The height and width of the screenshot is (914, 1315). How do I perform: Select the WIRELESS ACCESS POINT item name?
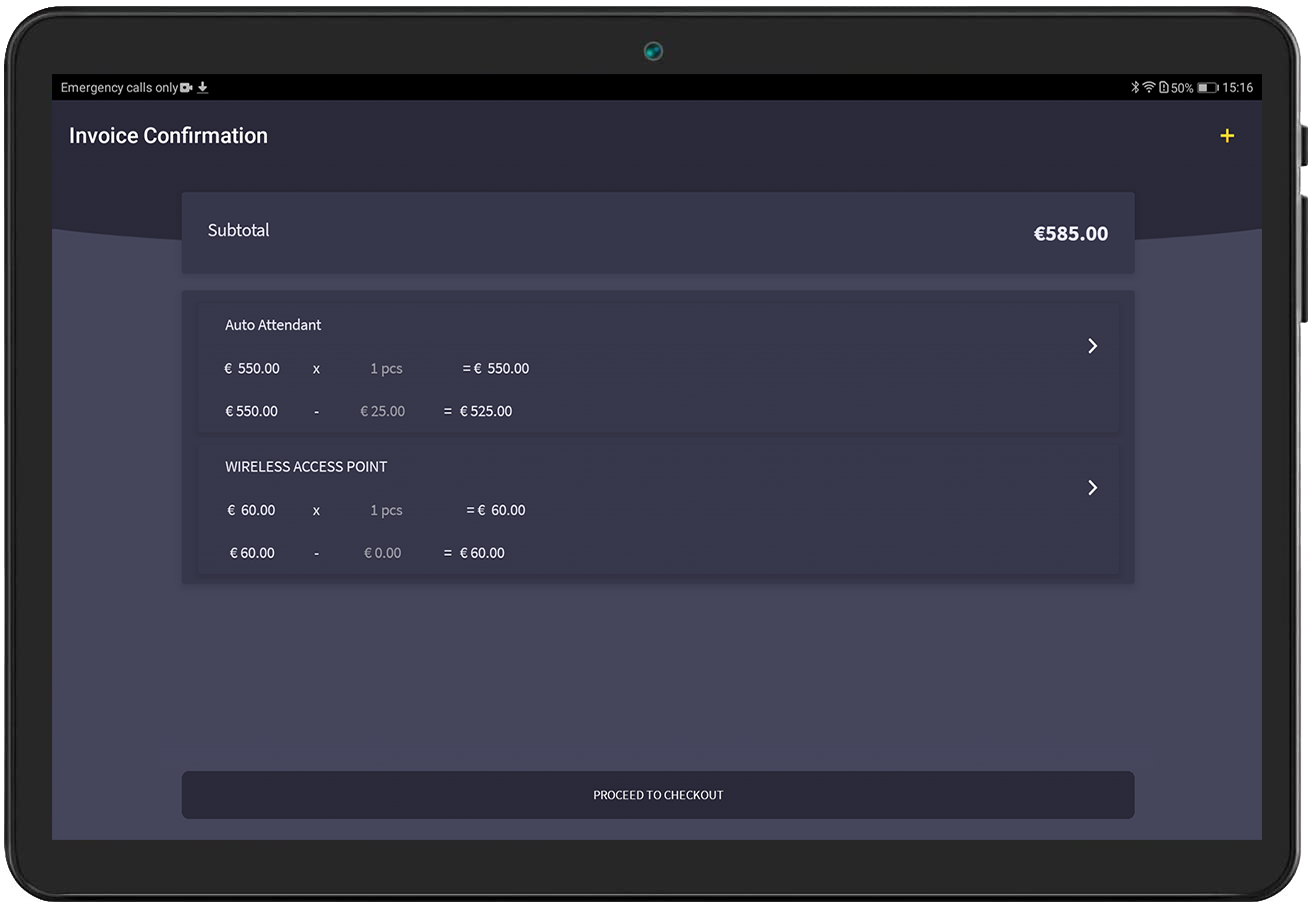coord(306,467)
